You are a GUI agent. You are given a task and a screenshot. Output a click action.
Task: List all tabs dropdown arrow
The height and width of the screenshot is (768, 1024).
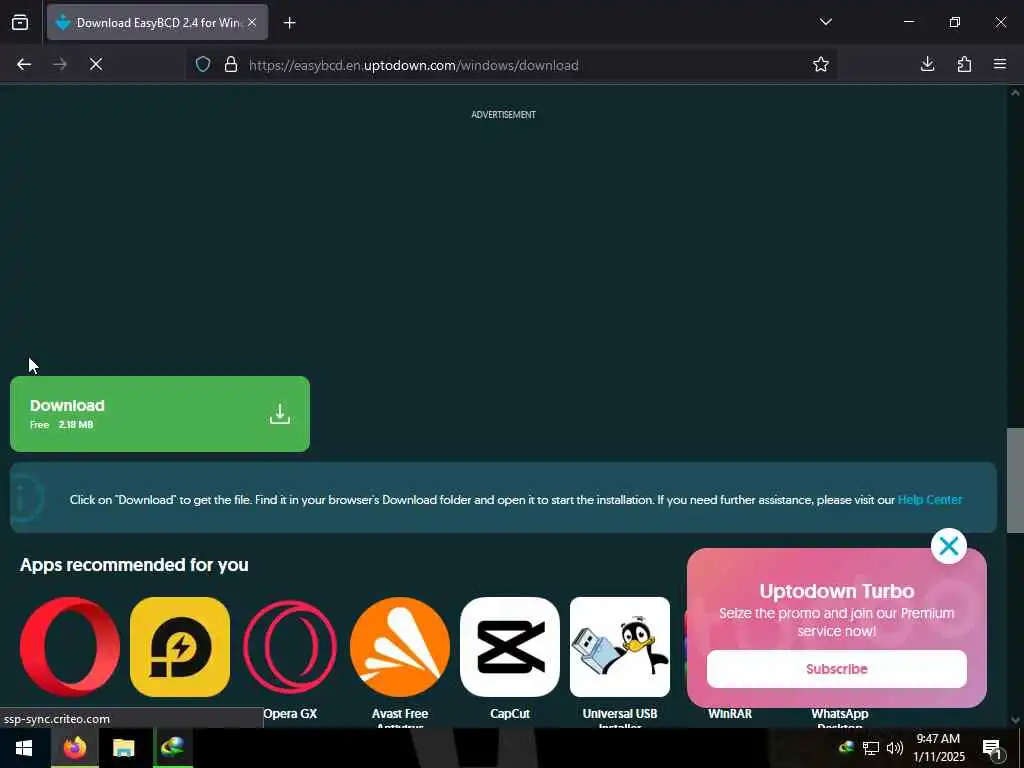[x=825, y=22]
